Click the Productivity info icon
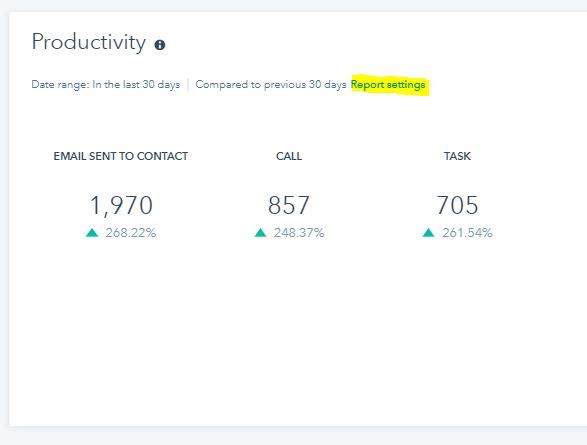 160,45
